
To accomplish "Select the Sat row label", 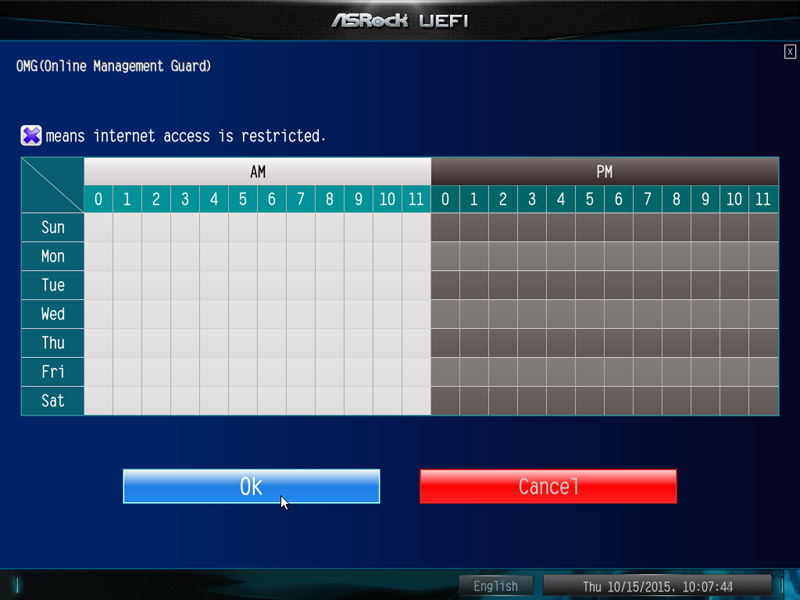I will [53, 401].
